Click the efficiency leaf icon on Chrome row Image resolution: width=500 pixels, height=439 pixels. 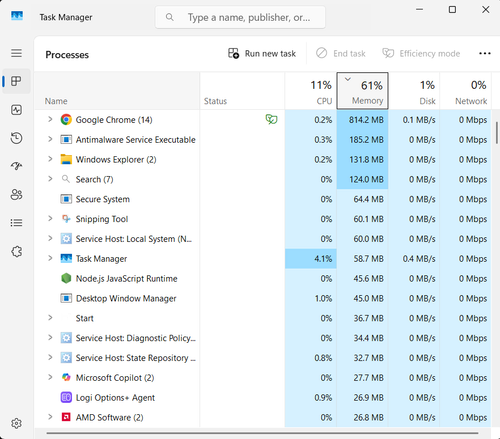271,119
